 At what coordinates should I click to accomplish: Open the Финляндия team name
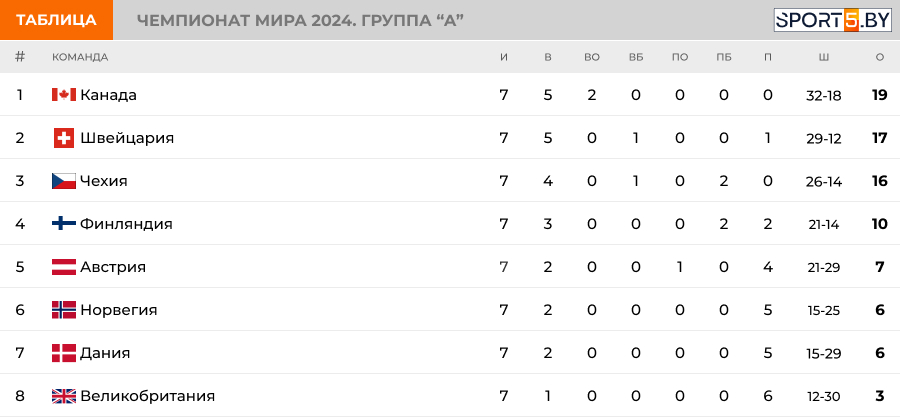tap(126, 224)
